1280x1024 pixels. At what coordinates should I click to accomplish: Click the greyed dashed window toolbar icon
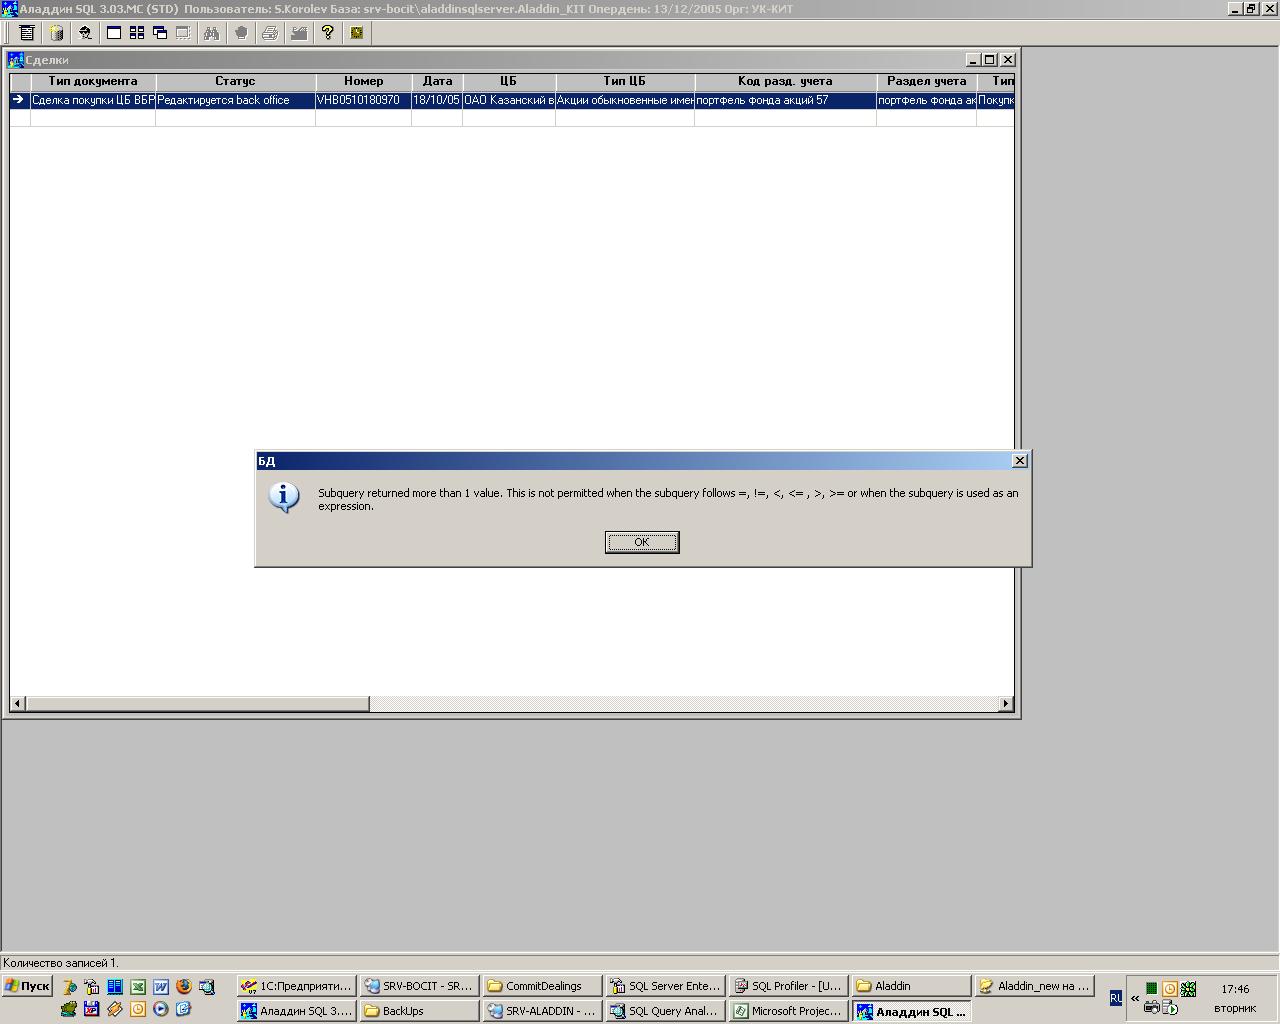[x=183, y=33]
